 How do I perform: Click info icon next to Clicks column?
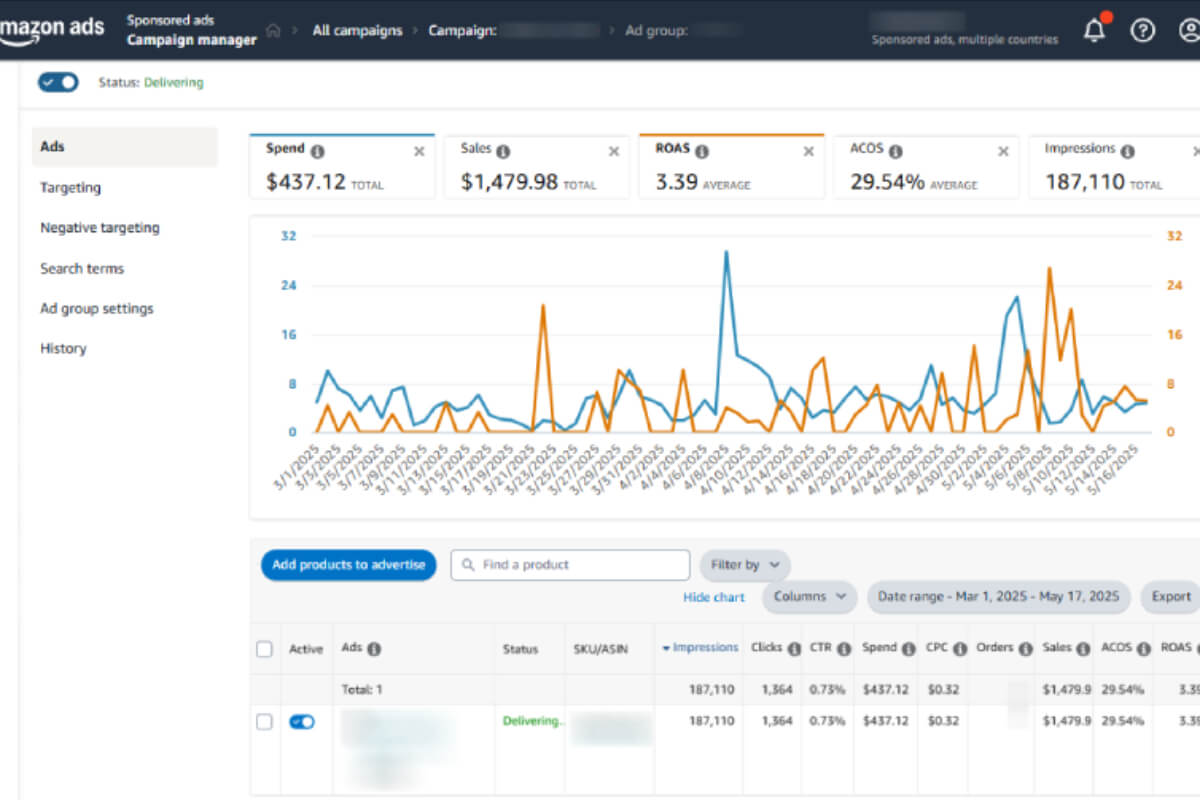pyautogui.click(x=794, y=649)
